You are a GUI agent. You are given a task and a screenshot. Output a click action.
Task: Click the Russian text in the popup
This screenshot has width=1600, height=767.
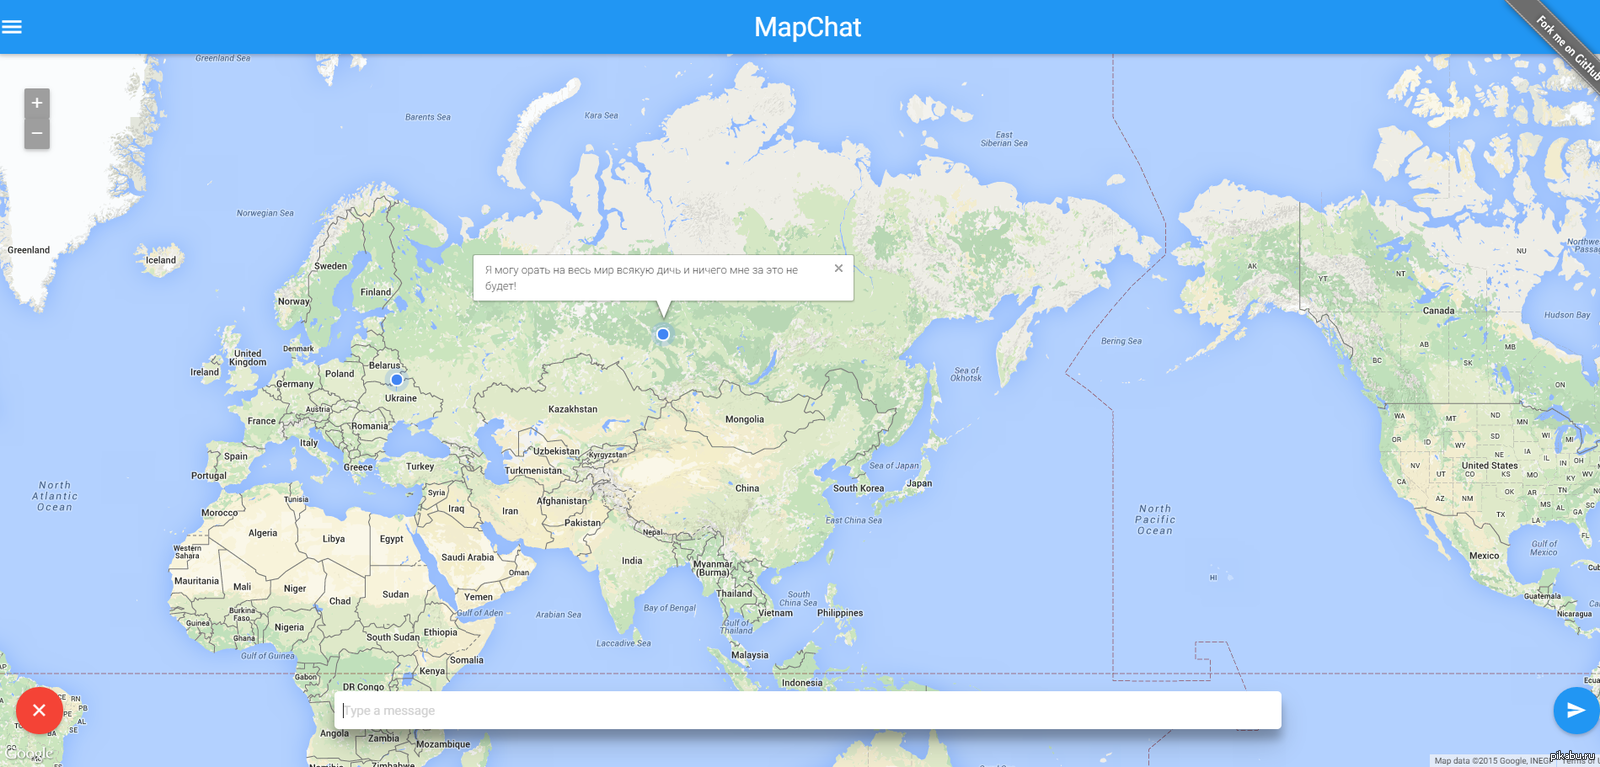click(641, 278)
